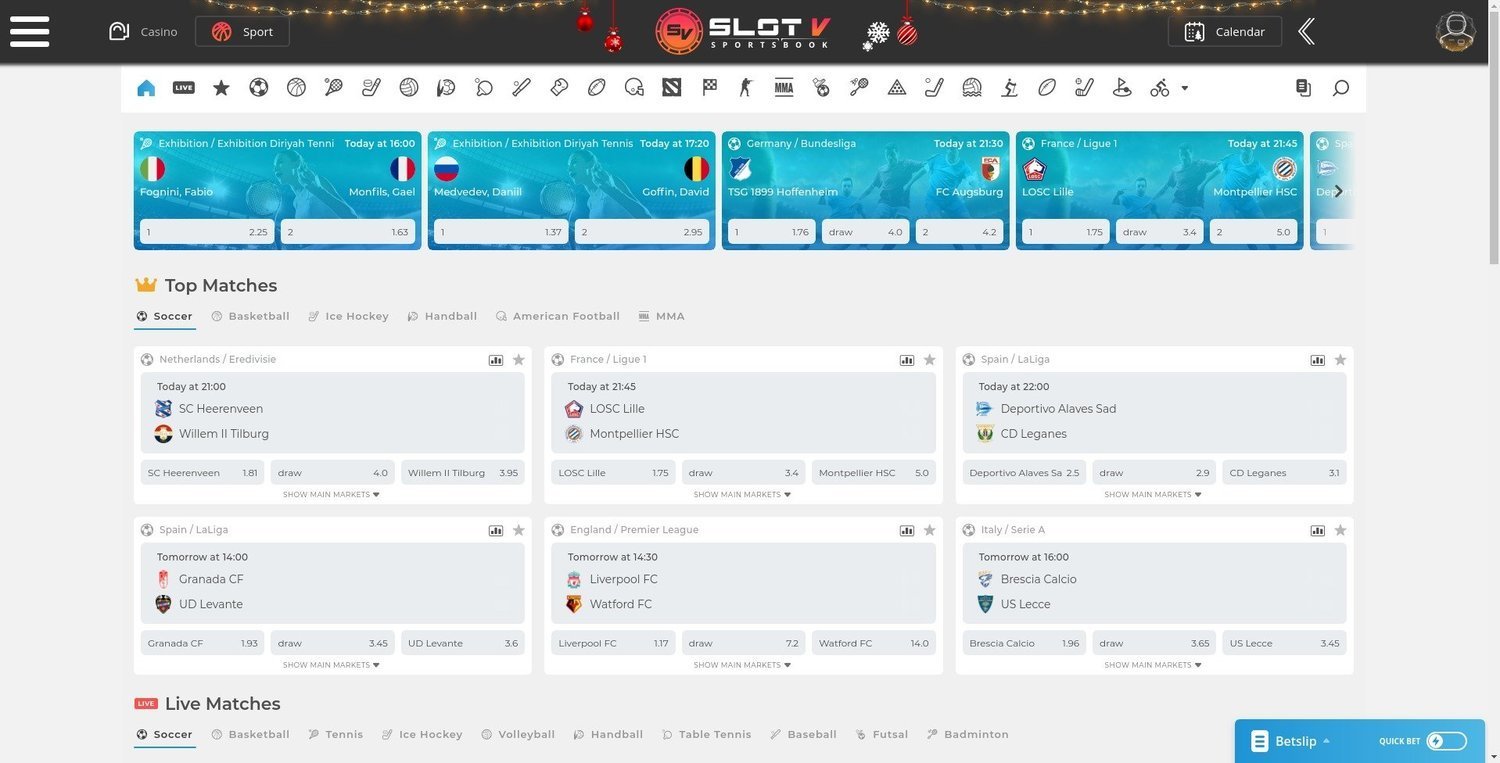
Task: Select the checkered flag motorsport icon
Action: coord(709,88)
